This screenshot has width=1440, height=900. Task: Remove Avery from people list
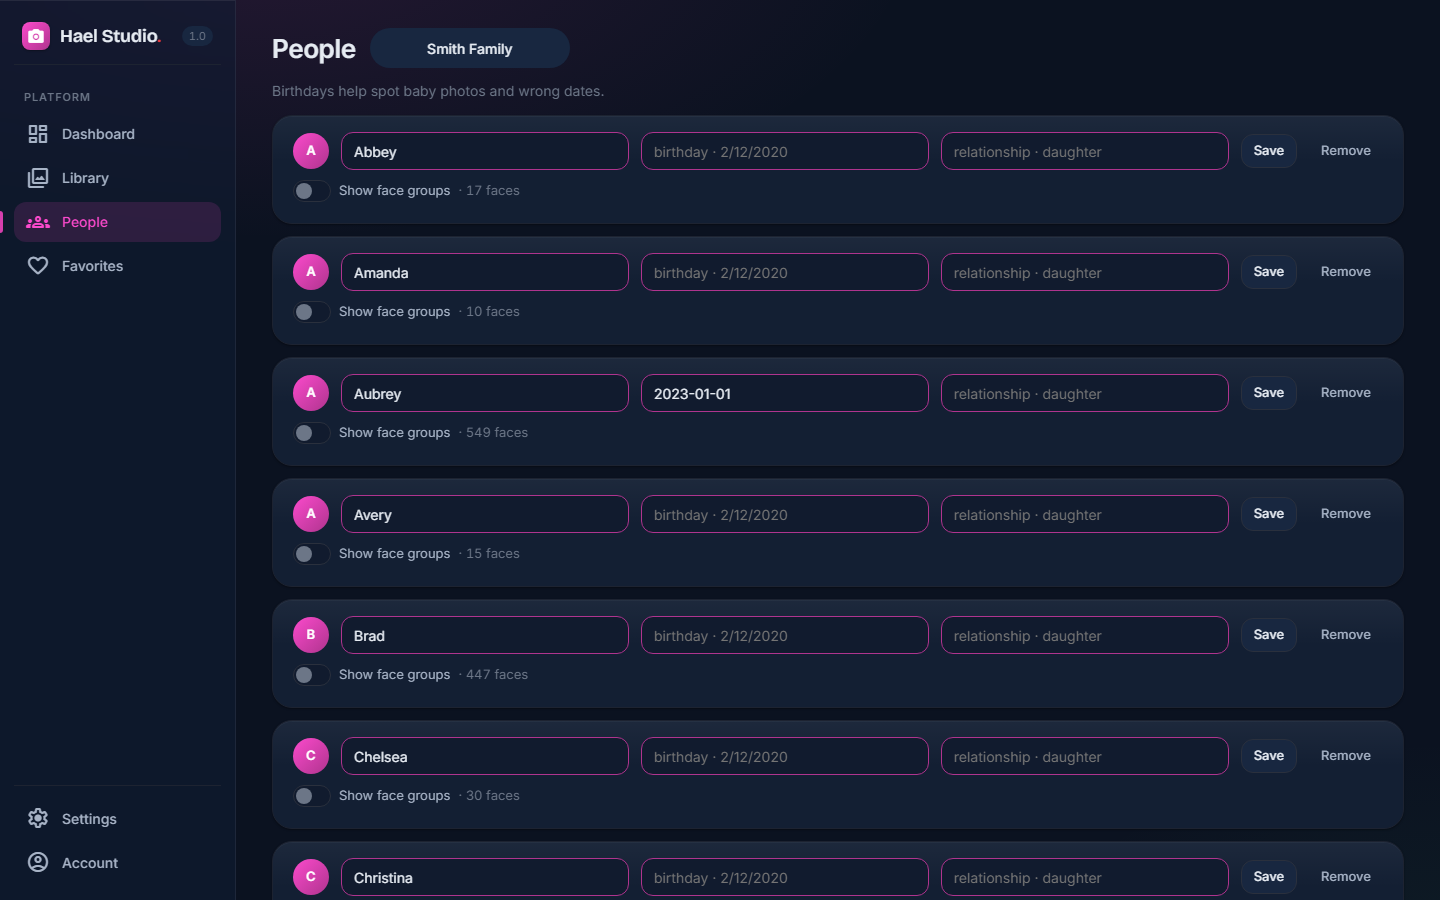(x=1346, y=514)
